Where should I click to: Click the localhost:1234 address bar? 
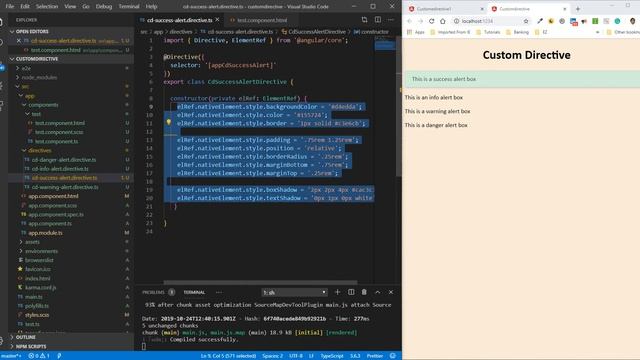[491, 21]
